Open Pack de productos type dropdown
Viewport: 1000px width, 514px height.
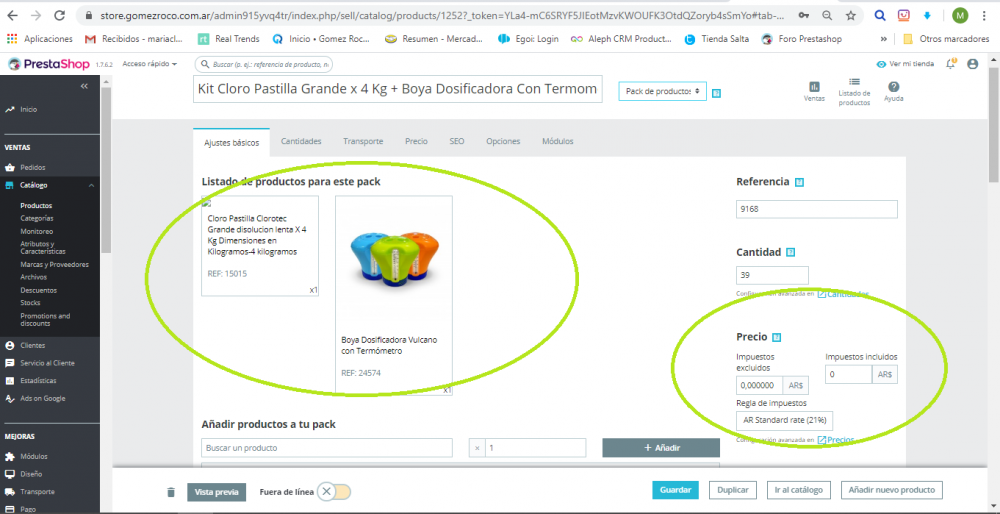tap(663, 92)
